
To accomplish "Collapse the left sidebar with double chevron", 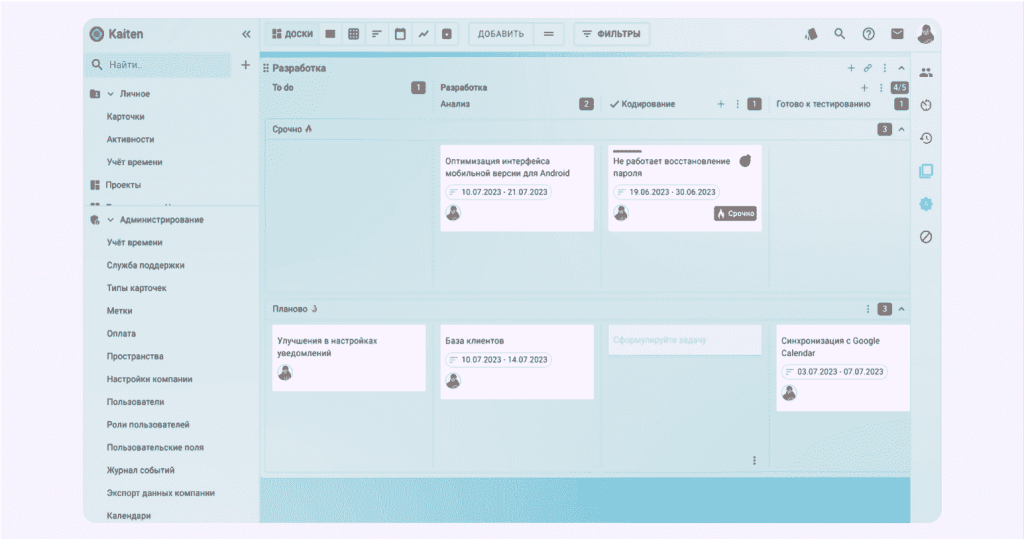I will pos(246,34).
